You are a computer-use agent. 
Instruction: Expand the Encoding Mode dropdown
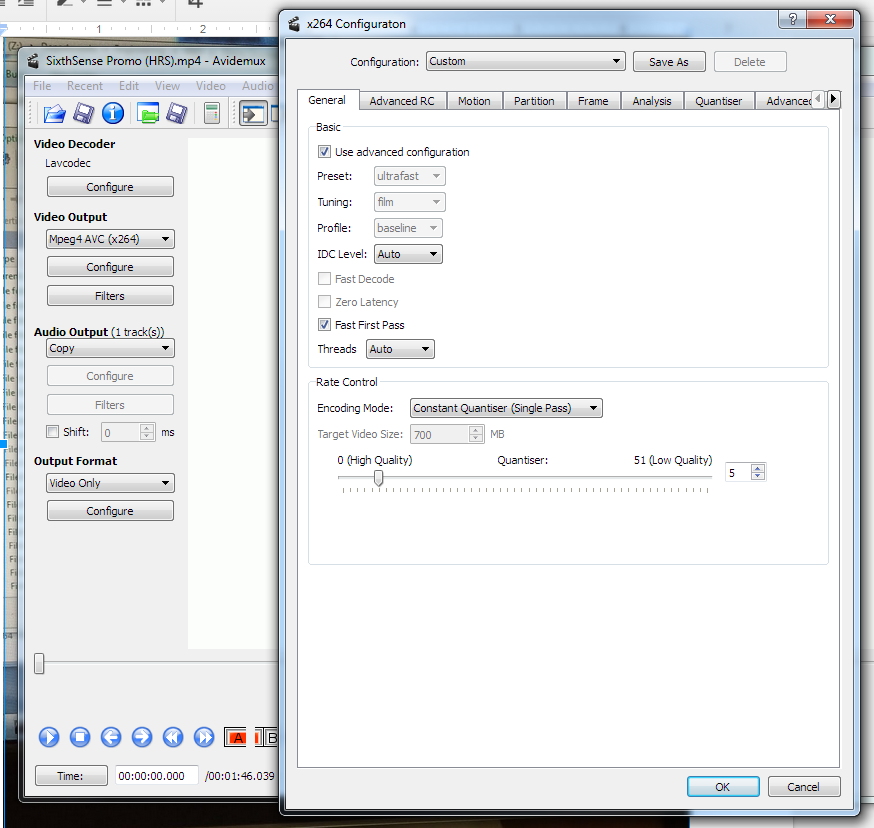(506, 408)
